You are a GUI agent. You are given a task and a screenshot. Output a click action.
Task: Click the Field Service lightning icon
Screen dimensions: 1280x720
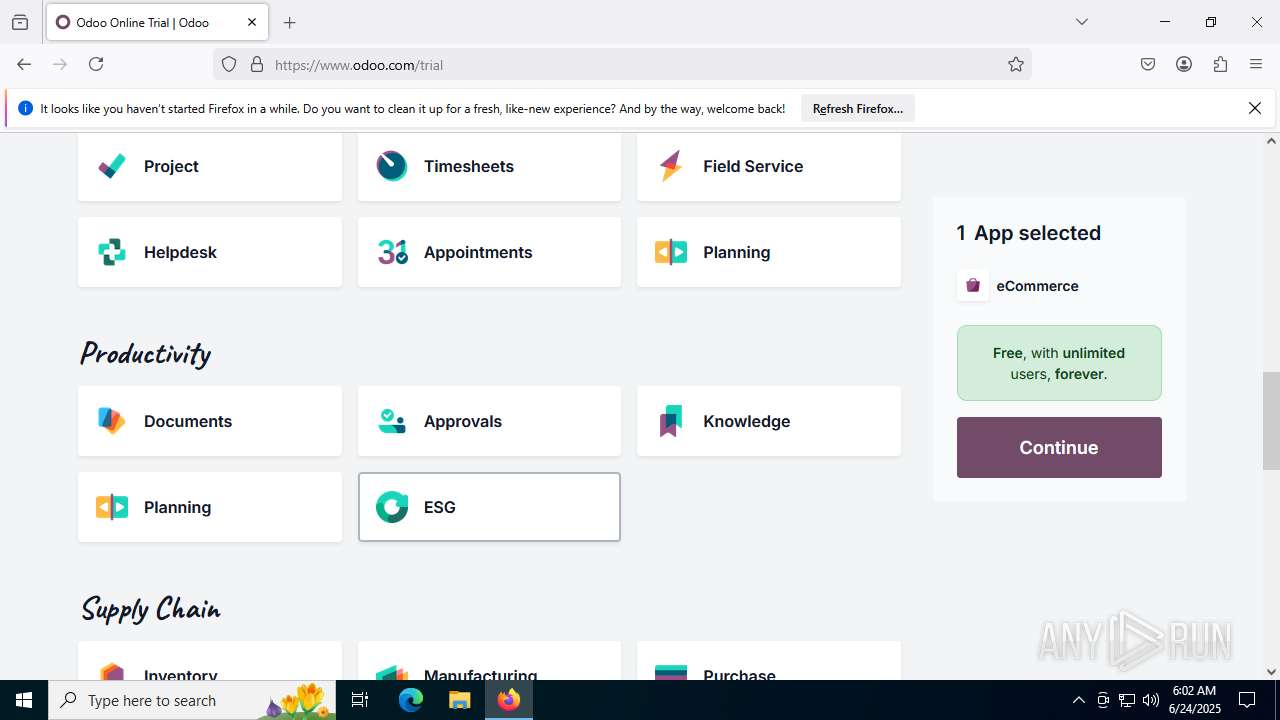[x=671, y=166]
